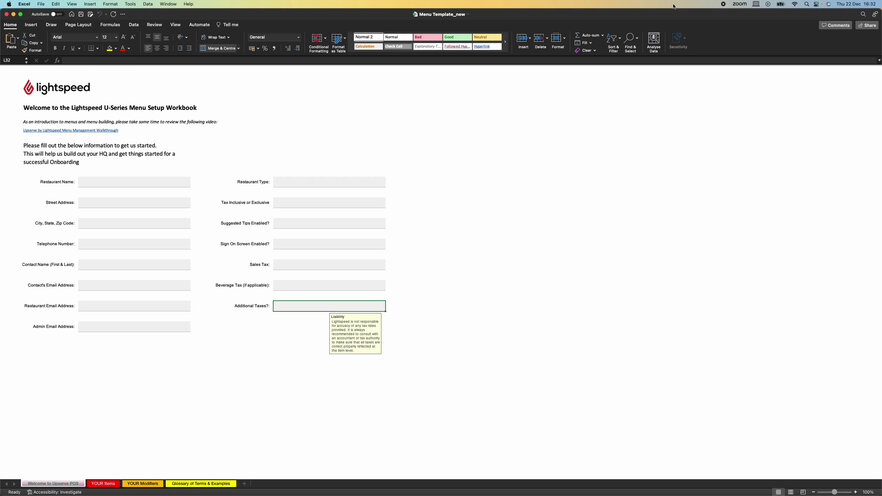Click the Format as Table icon
Screen dimensions: 882x496
(x=338, y=41)
